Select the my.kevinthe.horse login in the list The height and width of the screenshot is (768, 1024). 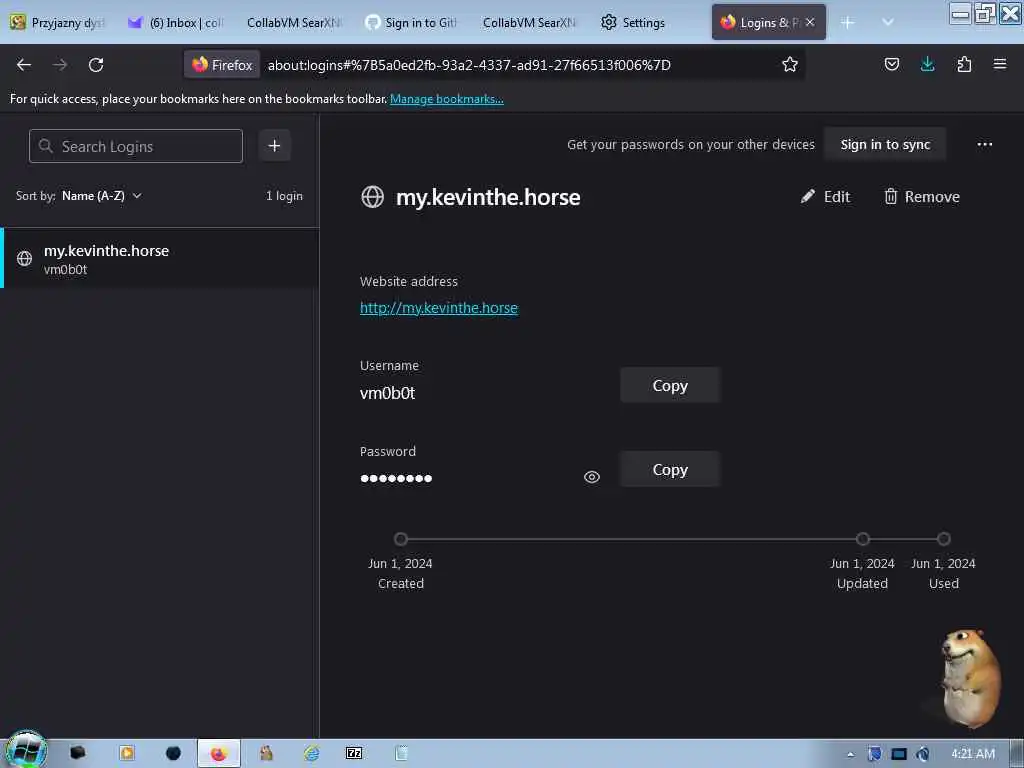(161, 259)
